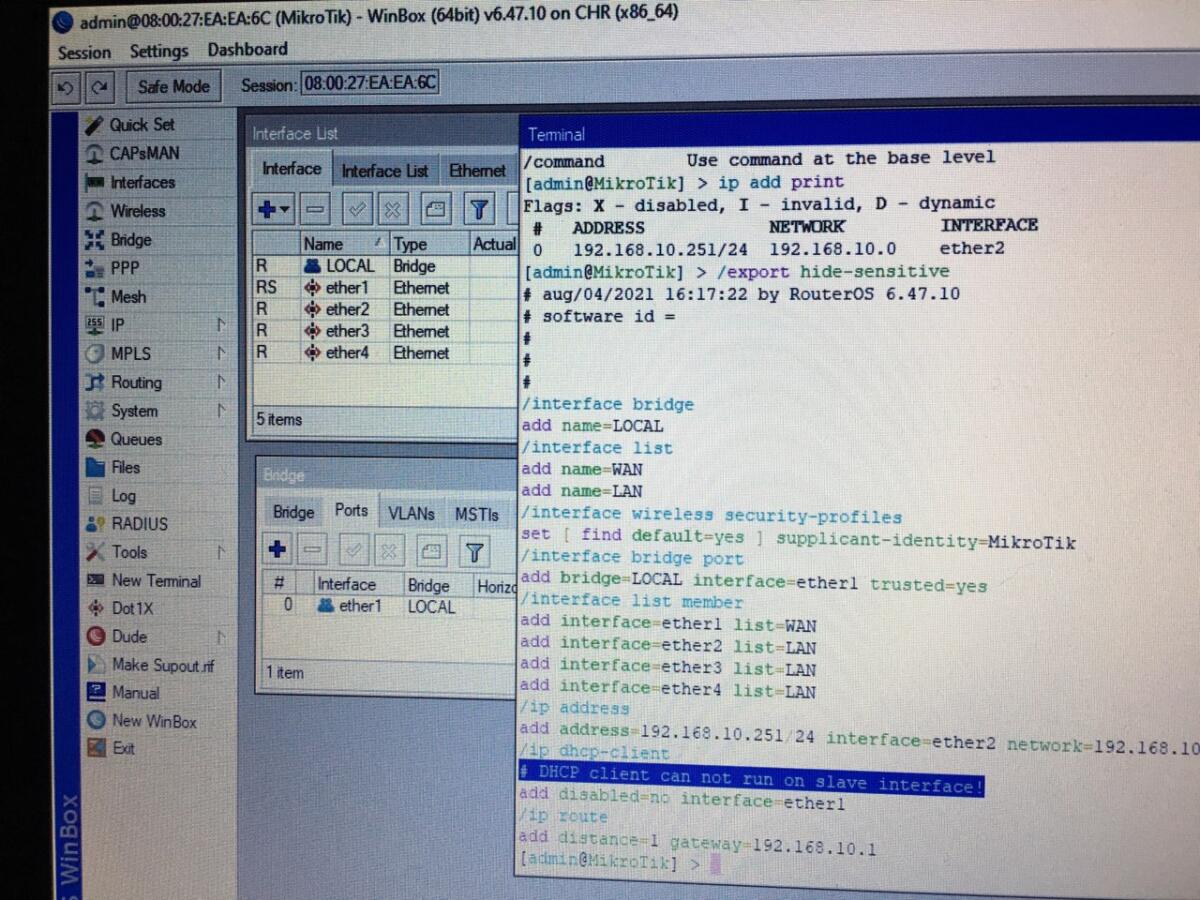Select VLANs tab in Bridge window
The width and height of the screenshot is (1200, 900).
coord(411,513)
